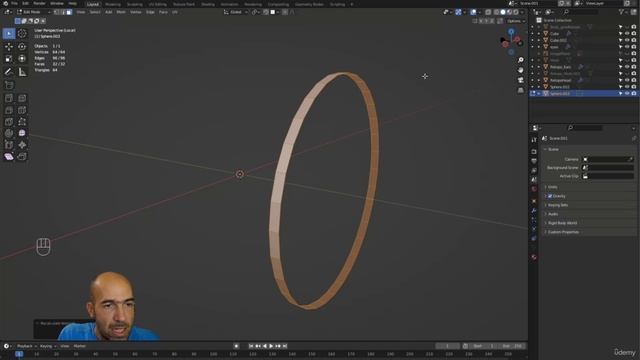The height and width of the screenshot is (360, 640).
Task: Hide Sphere.002 via its eye icon
Action: click(627, 87)
